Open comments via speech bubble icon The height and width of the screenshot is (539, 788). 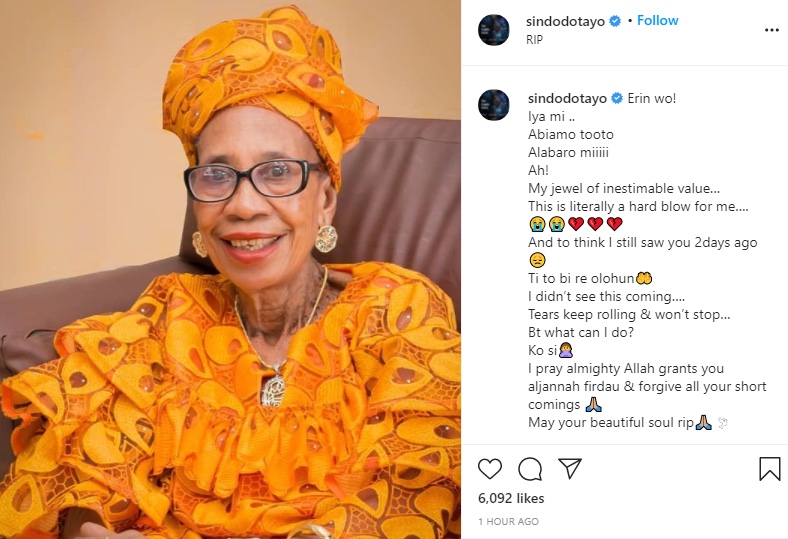(530, 469)
